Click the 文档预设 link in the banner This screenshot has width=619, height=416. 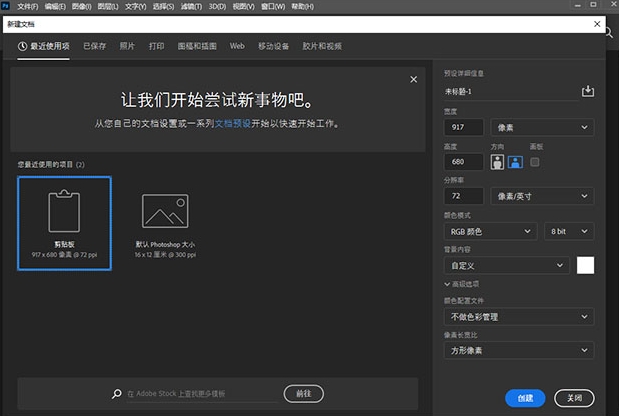[235, 124]
